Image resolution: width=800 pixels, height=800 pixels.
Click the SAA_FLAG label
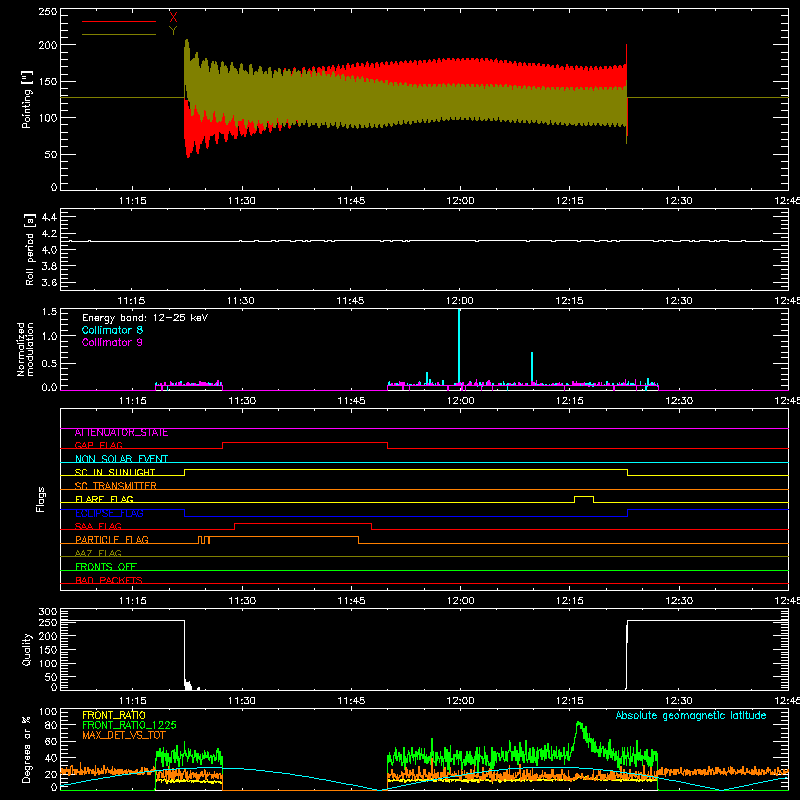98,526
